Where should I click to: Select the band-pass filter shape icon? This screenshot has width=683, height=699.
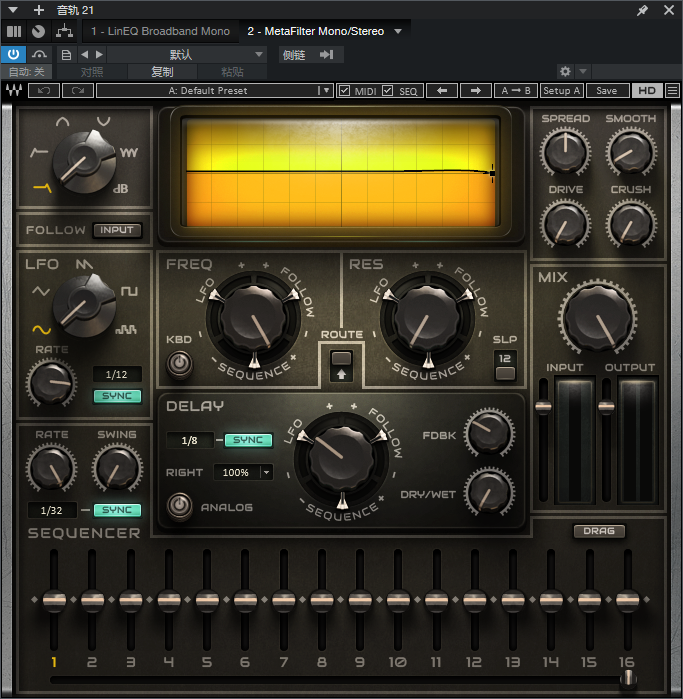click(x=62, y=121)
